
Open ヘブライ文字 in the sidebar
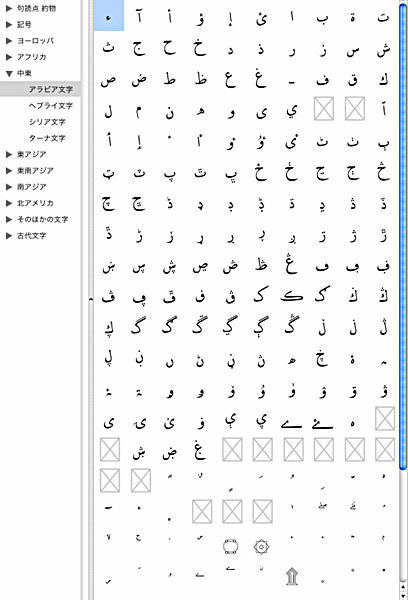51,105
